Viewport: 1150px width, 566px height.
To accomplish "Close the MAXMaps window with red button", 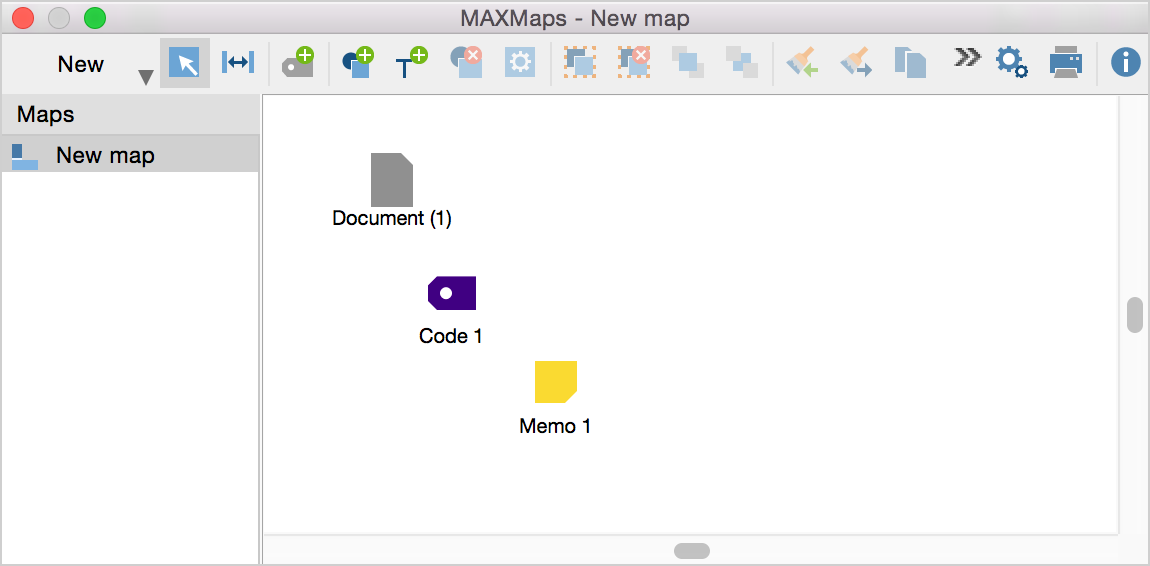I will click(23, 18).
